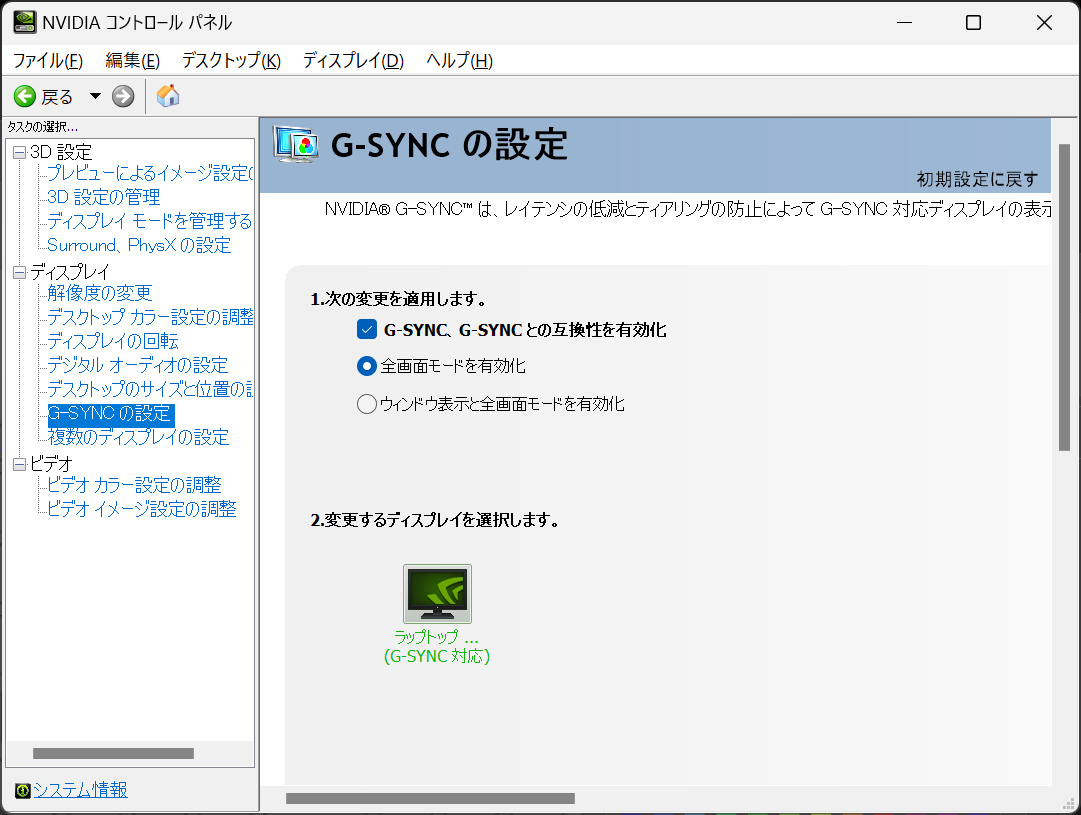Open the デスクトップ(K) menu
This screenshot has height=815, width=1081.
tap(231, 61)
